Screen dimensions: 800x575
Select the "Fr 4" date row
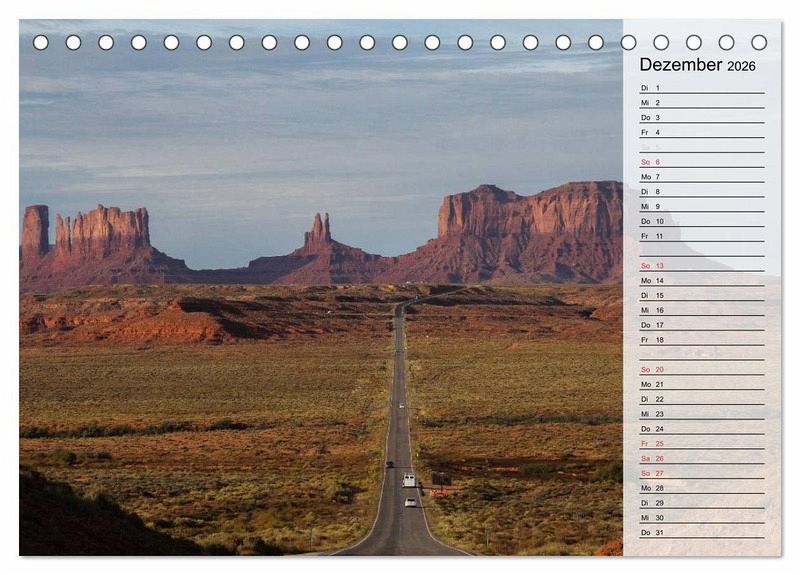point(702,132)
